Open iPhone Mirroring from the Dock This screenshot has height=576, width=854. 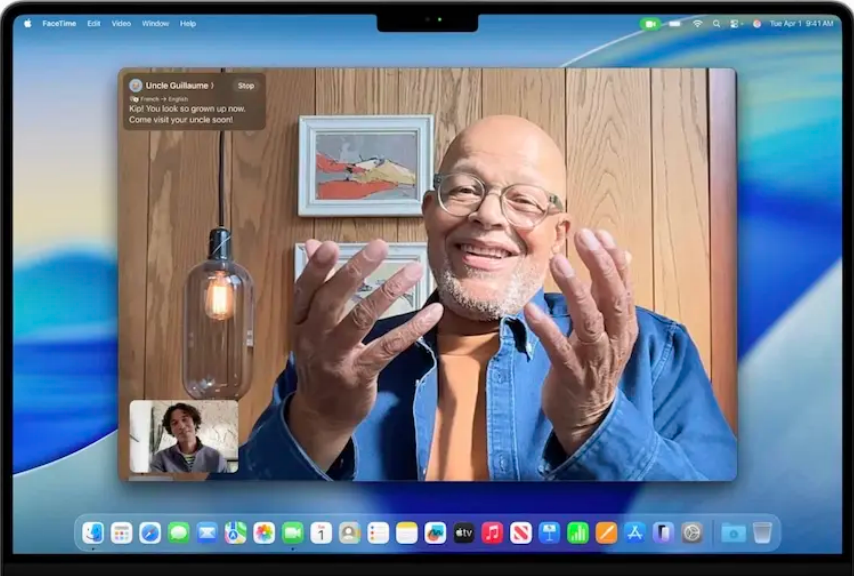coord(663,532)
